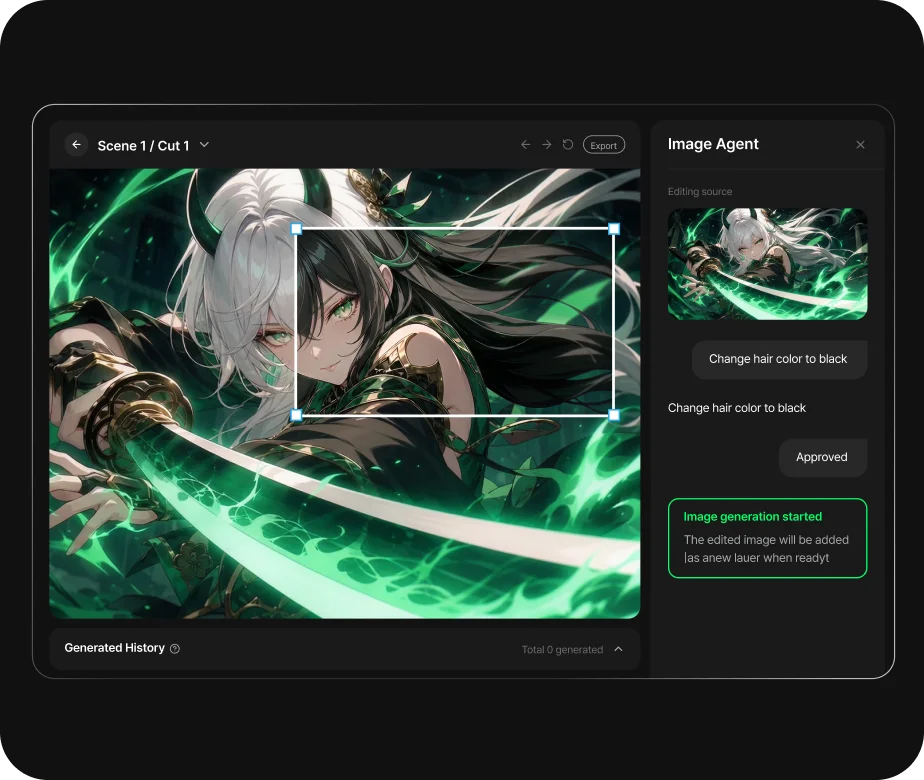Click the Generated History help icon
The width and height of the screenshot is (924, 780).
pos(175,649)
